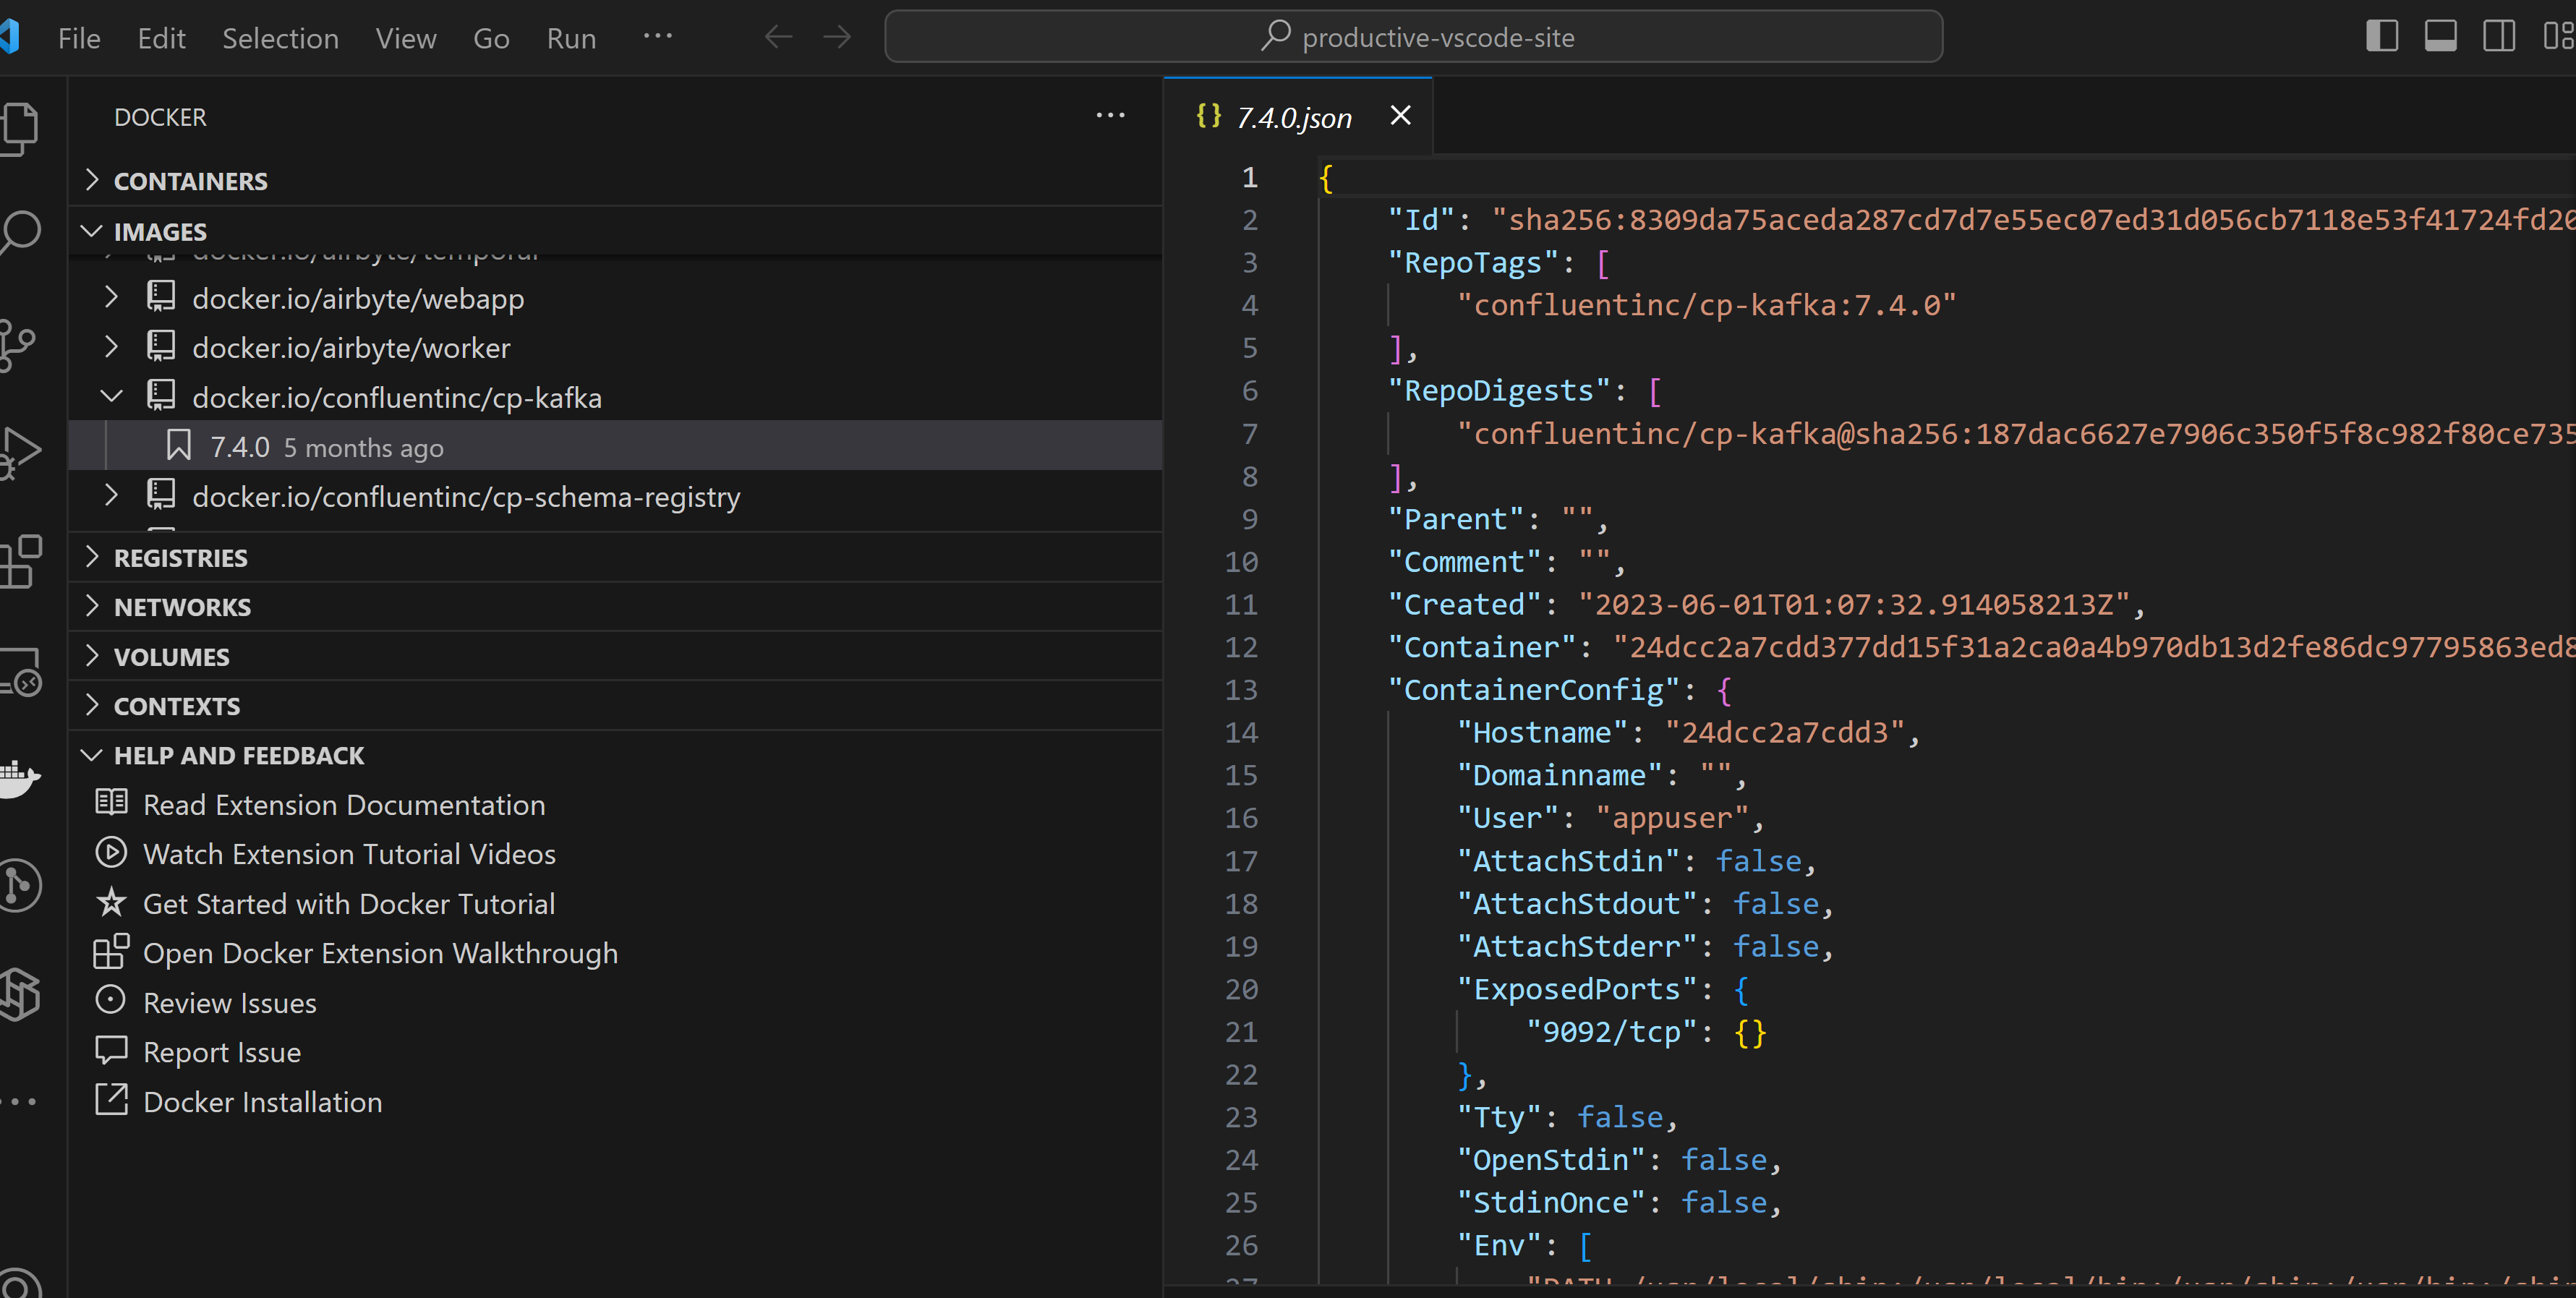This screenshot has width=2576, height=1298.
Task: Click icon beside Open Docker Extension Walkthrough
Action: pos(111,951)
